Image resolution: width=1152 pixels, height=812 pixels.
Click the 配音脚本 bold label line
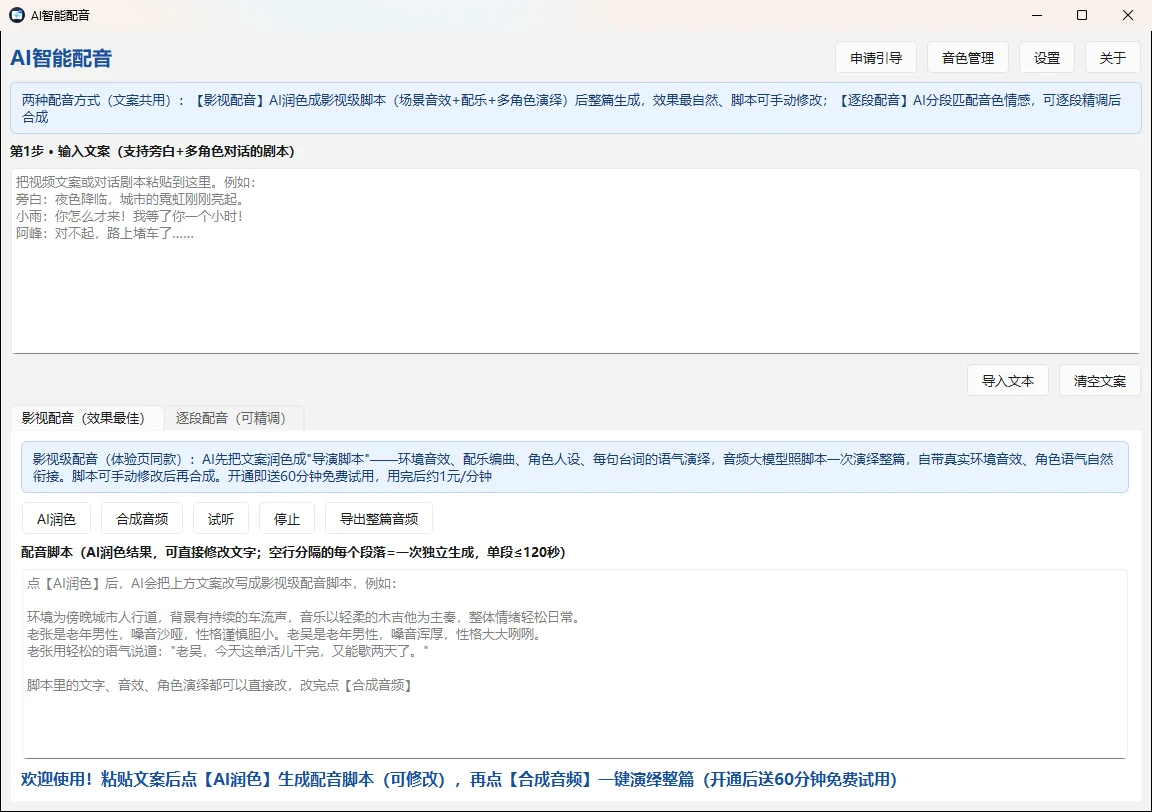point(294,552)
